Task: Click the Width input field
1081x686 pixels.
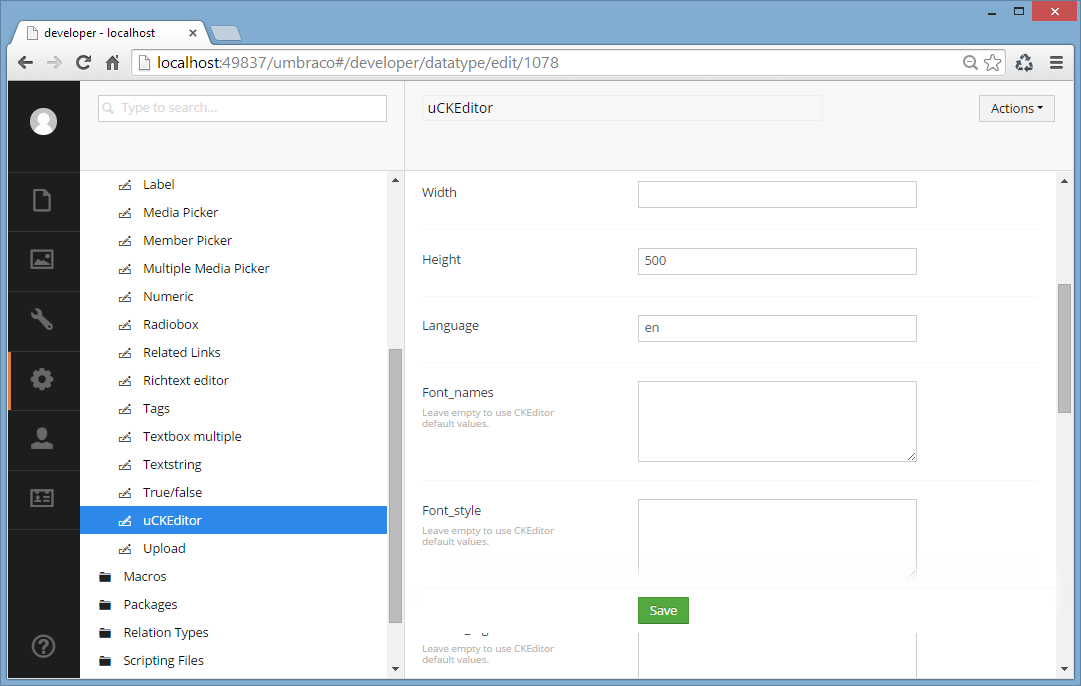Action: 777,194
